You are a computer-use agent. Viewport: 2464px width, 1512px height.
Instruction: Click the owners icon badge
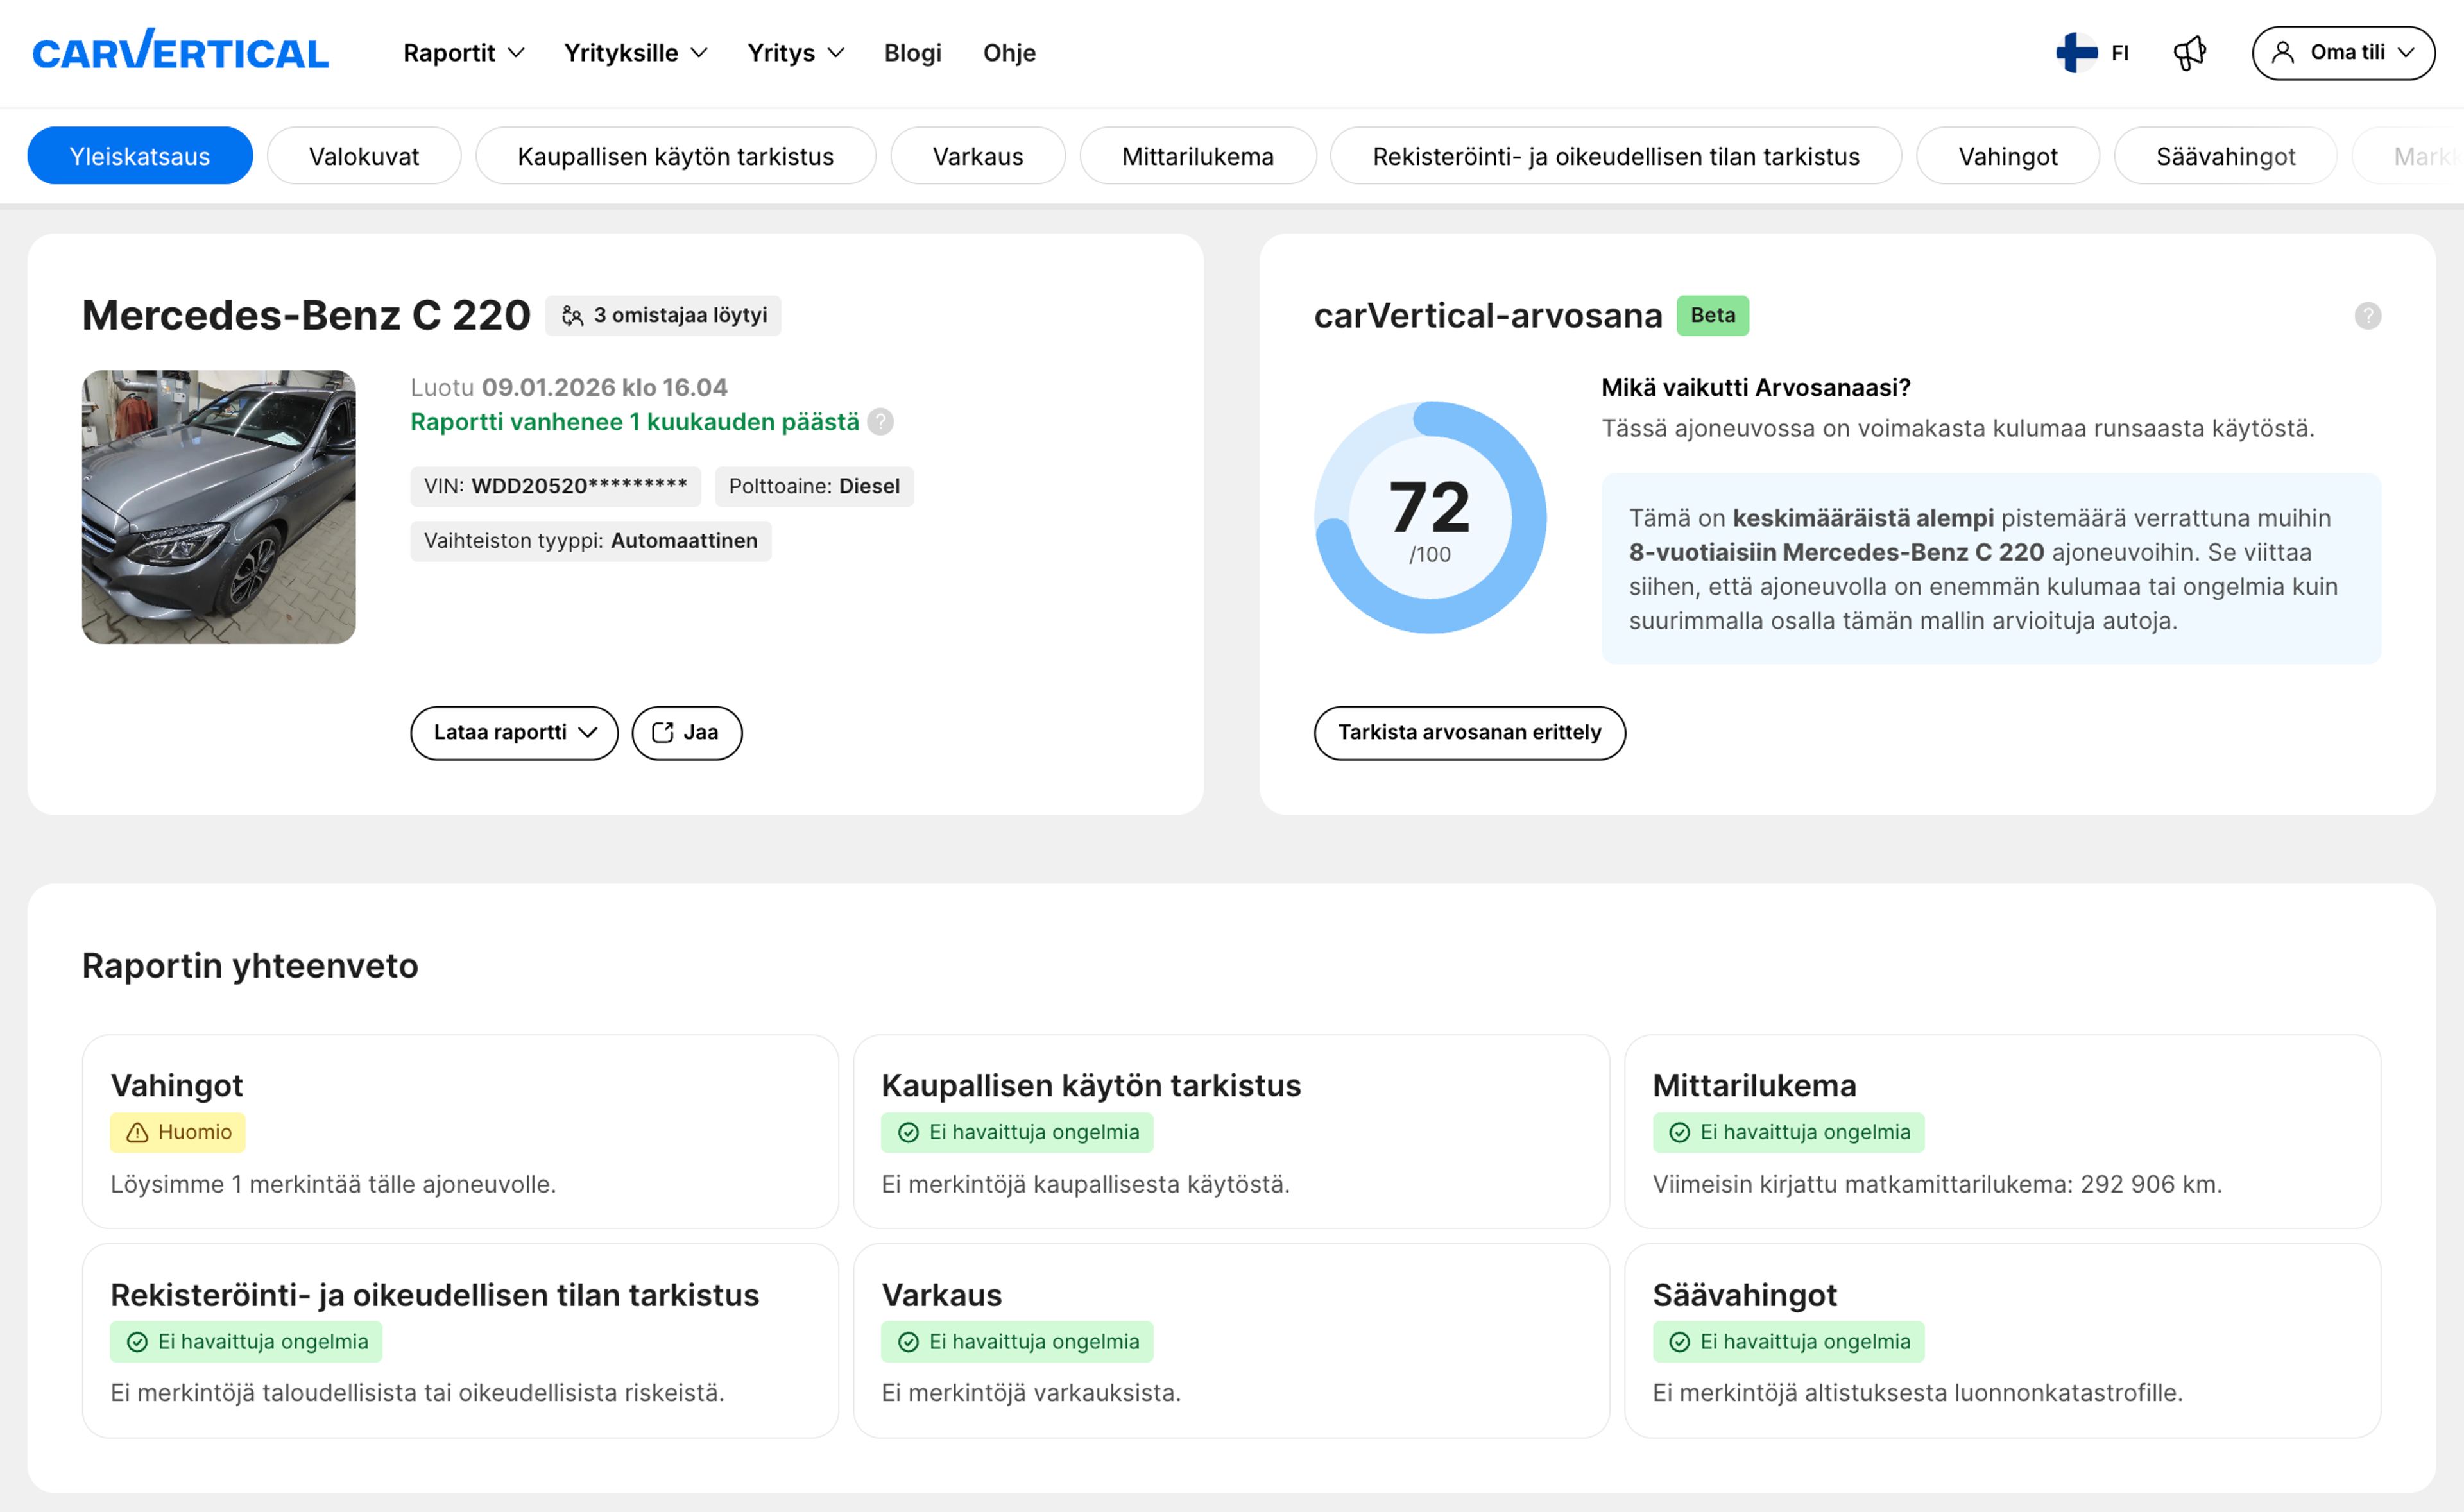point(572,316)
